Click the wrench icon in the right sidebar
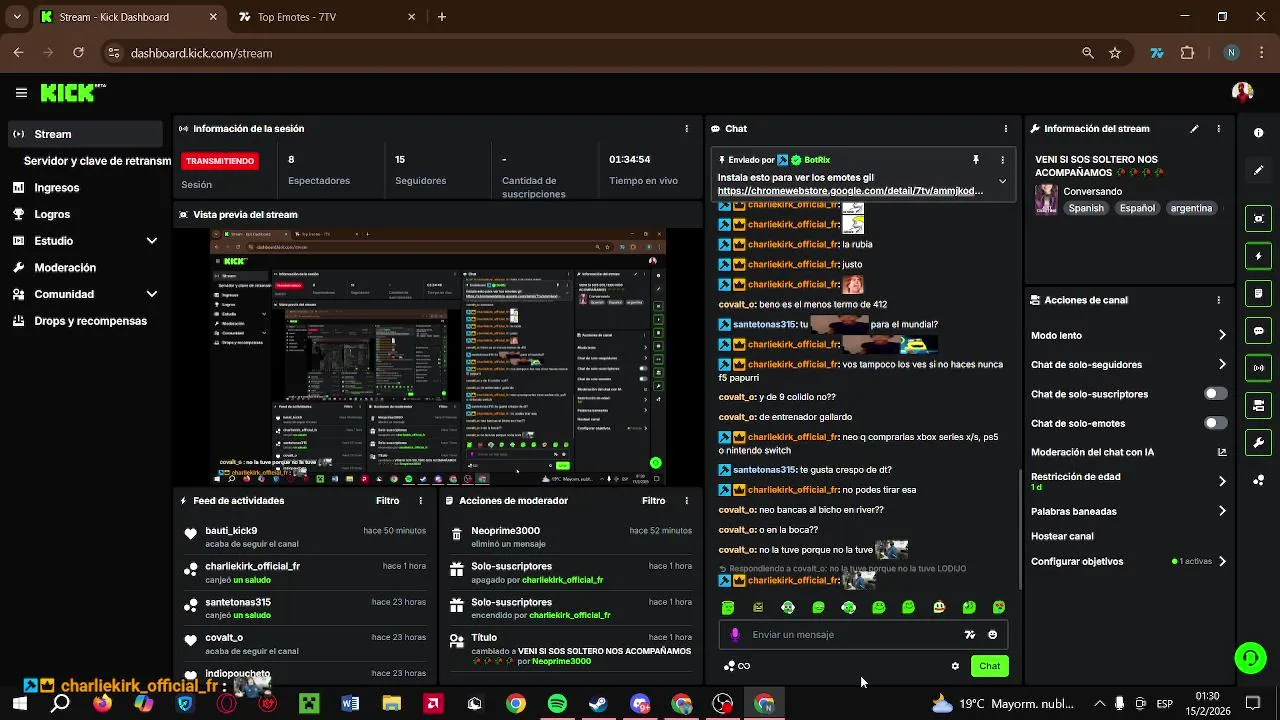 (1259, 443)
